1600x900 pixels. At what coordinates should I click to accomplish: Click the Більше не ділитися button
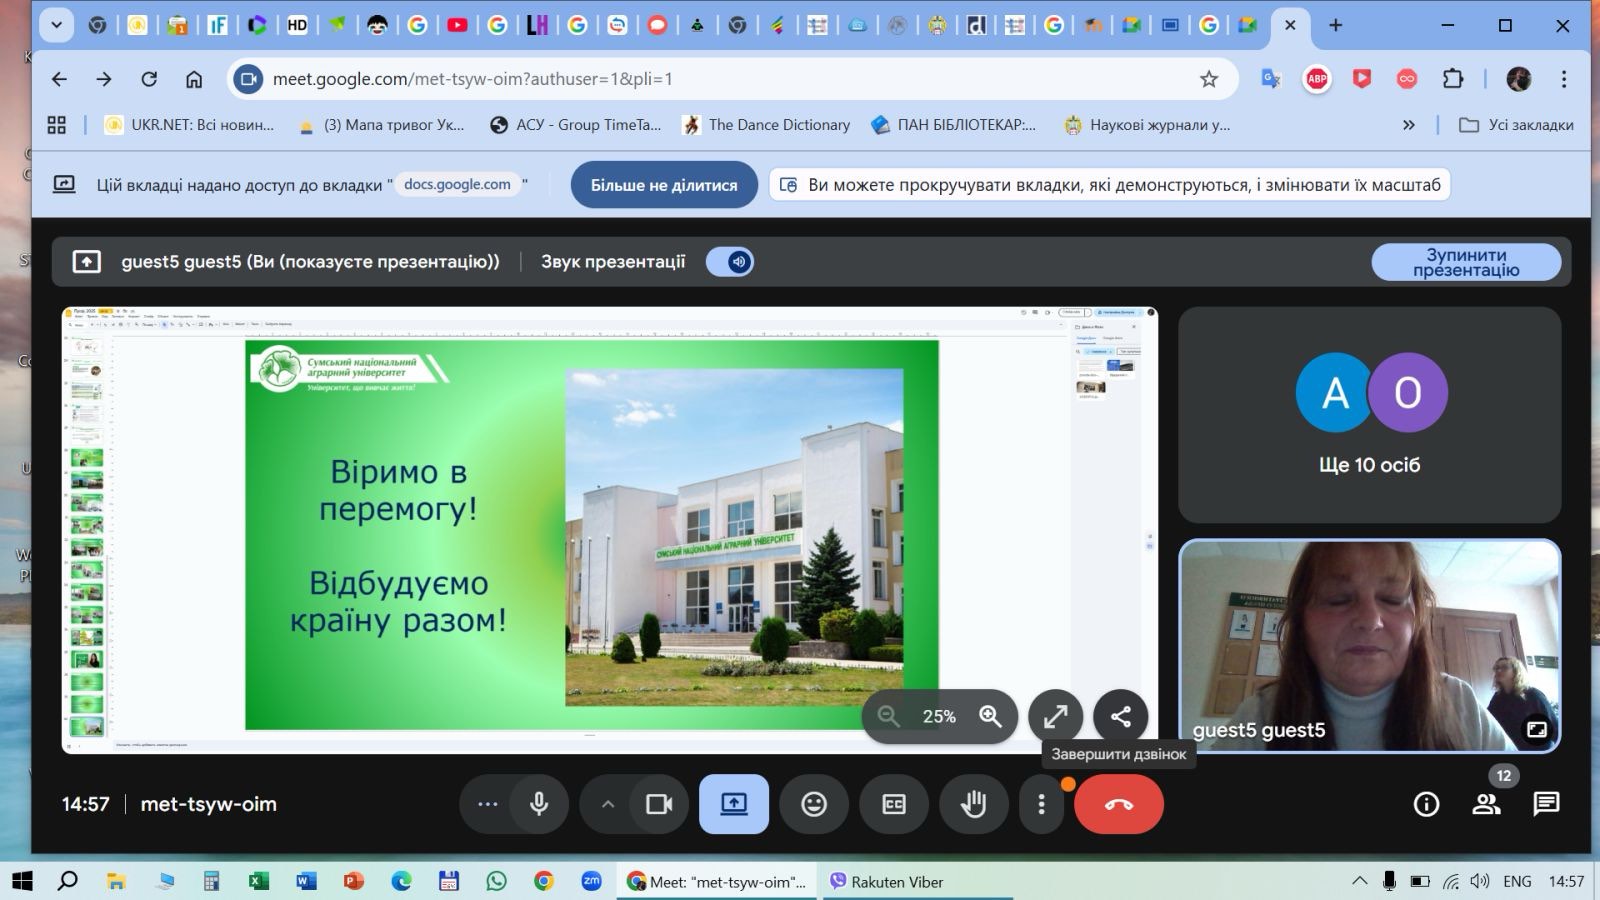tap(664, 185)
